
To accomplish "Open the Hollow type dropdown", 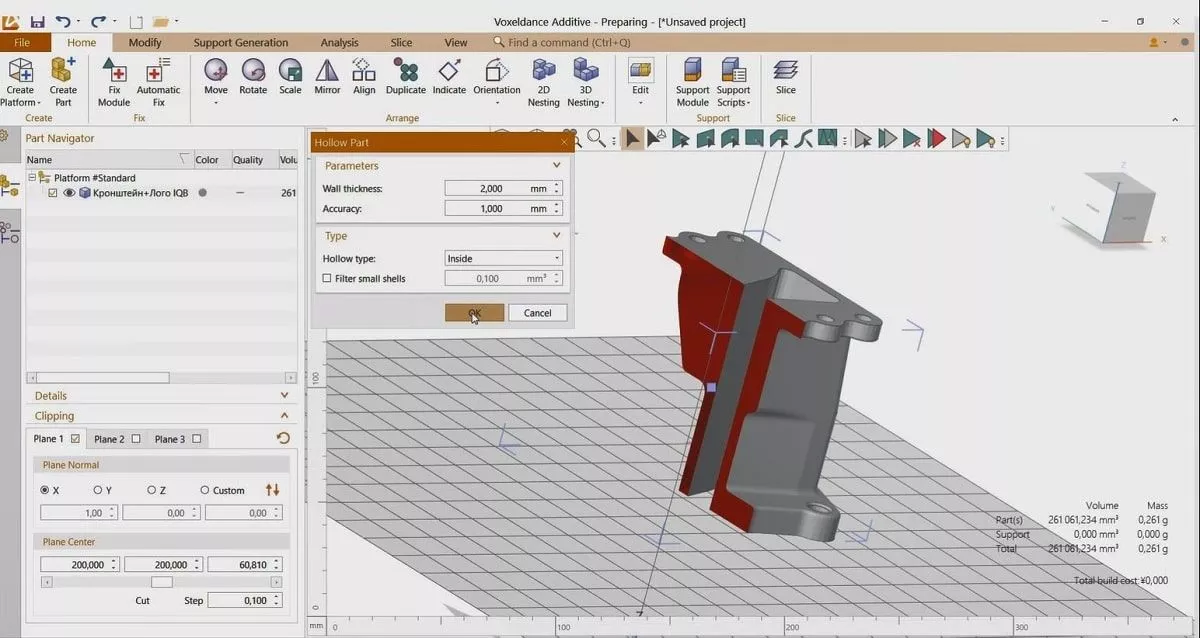I will pos(503,258).
